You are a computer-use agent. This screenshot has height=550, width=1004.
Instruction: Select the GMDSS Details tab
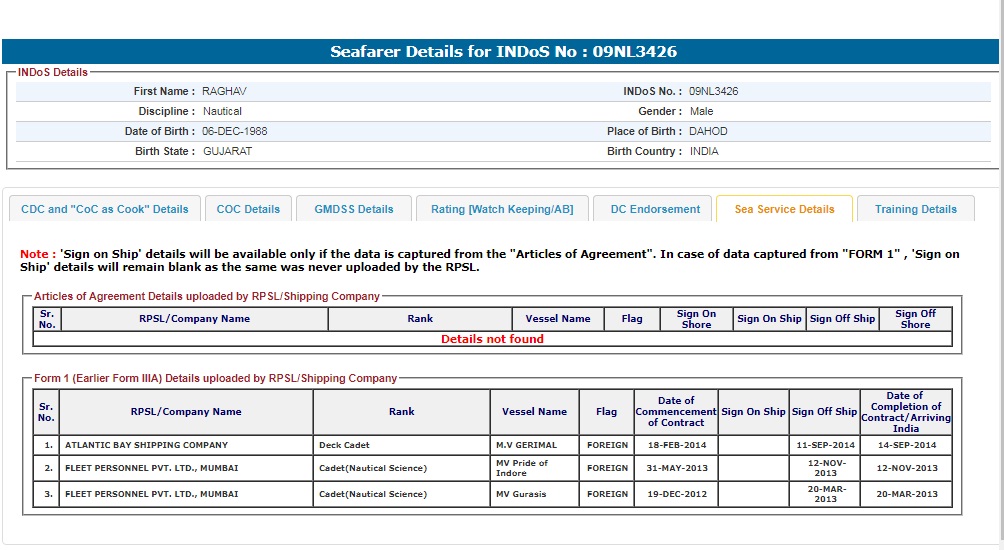[354, 209]
